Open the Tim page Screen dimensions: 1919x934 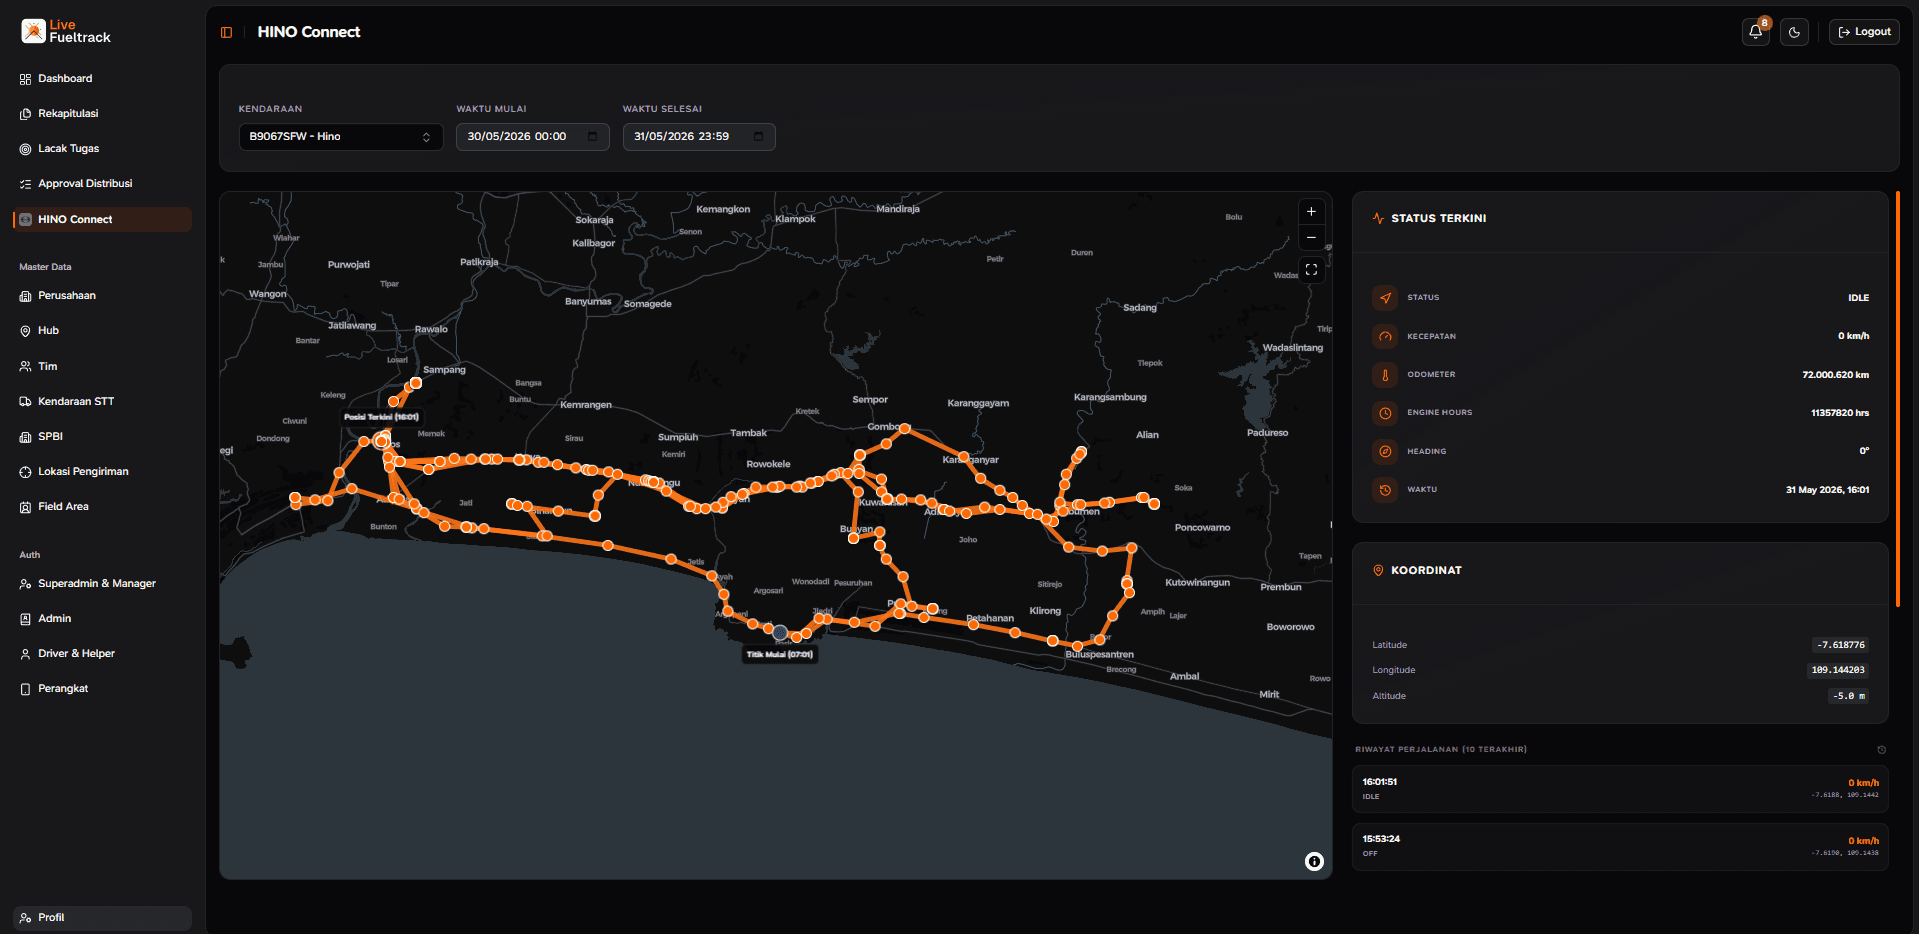coord(102,366)
